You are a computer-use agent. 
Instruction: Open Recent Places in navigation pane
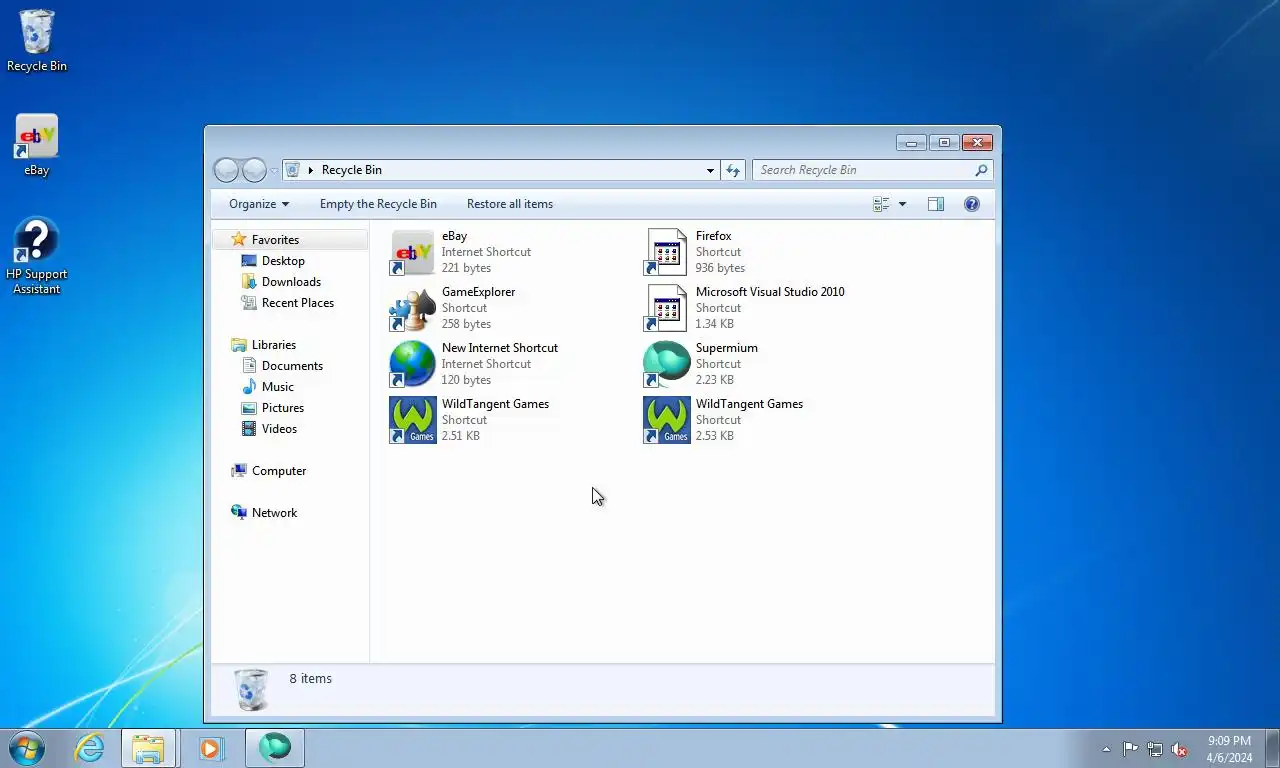298,303
